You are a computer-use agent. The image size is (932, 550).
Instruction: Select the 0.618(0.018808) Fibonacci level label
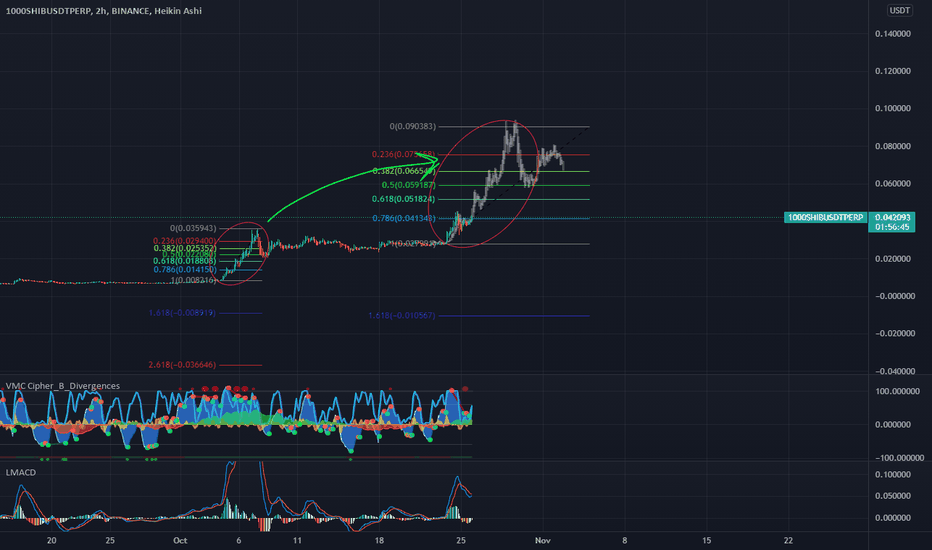click(x=185, y=260)
